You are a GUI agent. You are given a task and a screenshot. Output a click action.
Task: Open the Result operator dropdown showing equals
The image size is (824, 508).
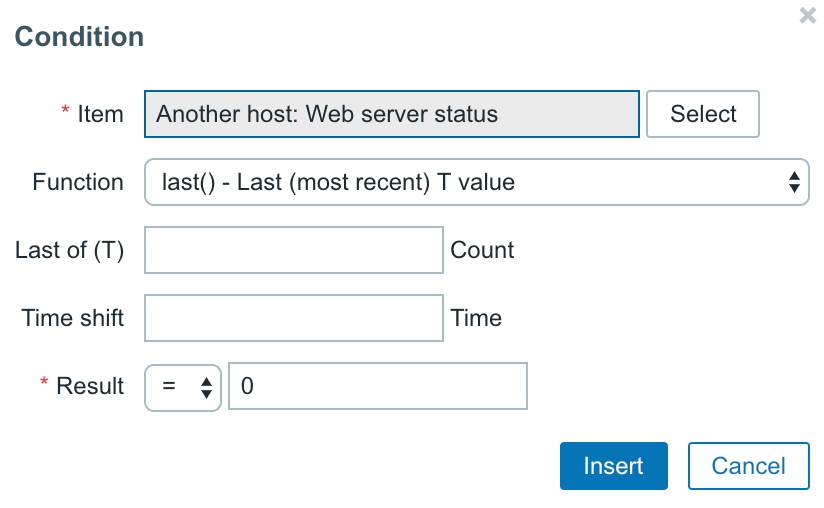point(182,388)
